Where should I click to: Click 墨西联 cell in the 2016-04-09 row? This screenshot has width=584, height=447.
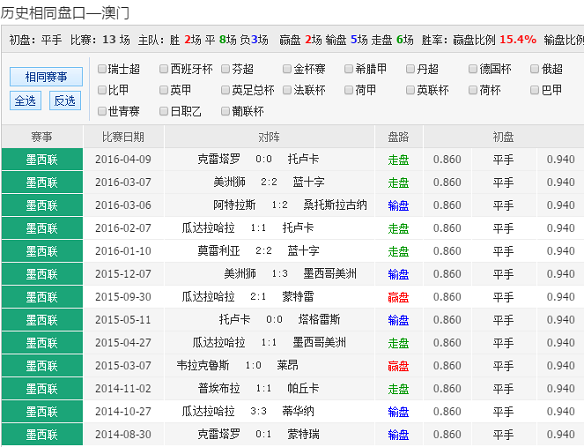click(42, 159)
